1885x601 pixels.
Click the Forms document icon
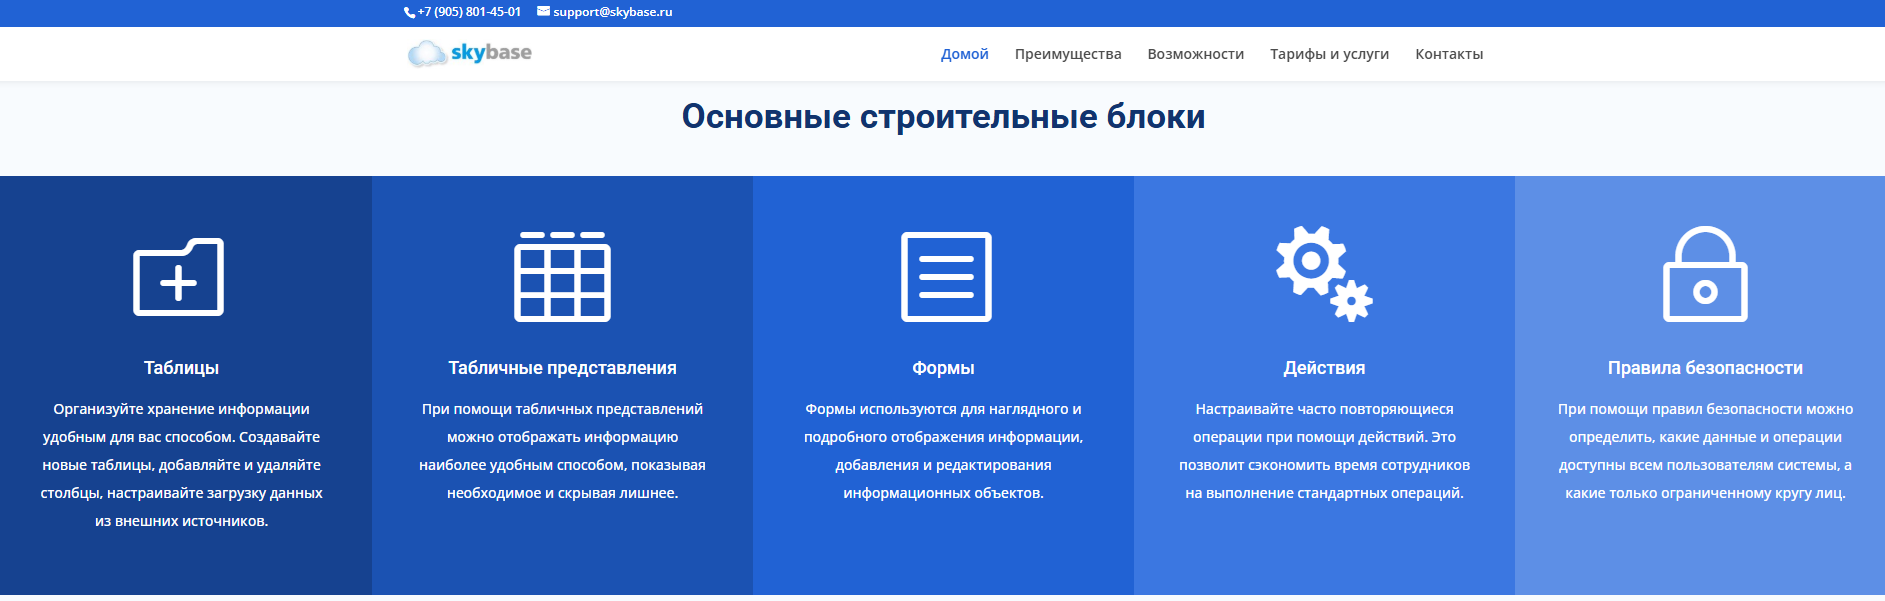click(x=946, y=277)
